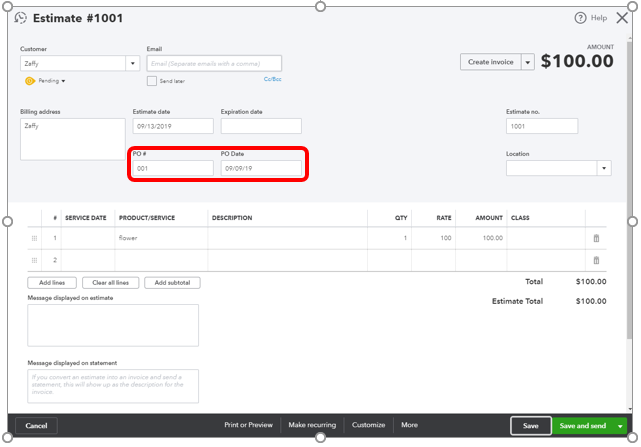Screen dimensions: 641x447
Task: Click the Help question mark icon
Action: [580, 18]
